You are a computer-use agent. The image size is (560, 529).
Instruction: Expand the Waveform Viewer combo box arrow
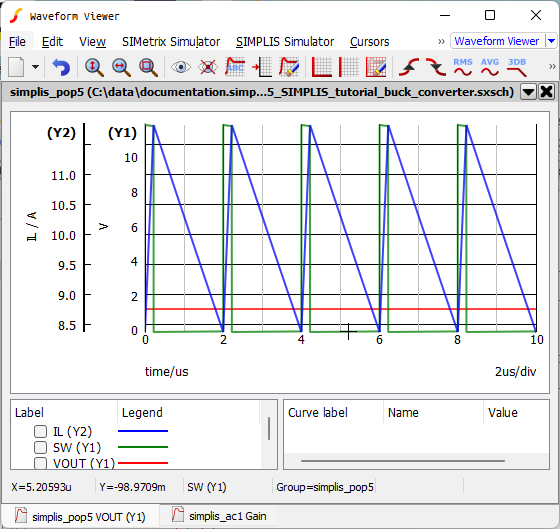pos(551,41)
